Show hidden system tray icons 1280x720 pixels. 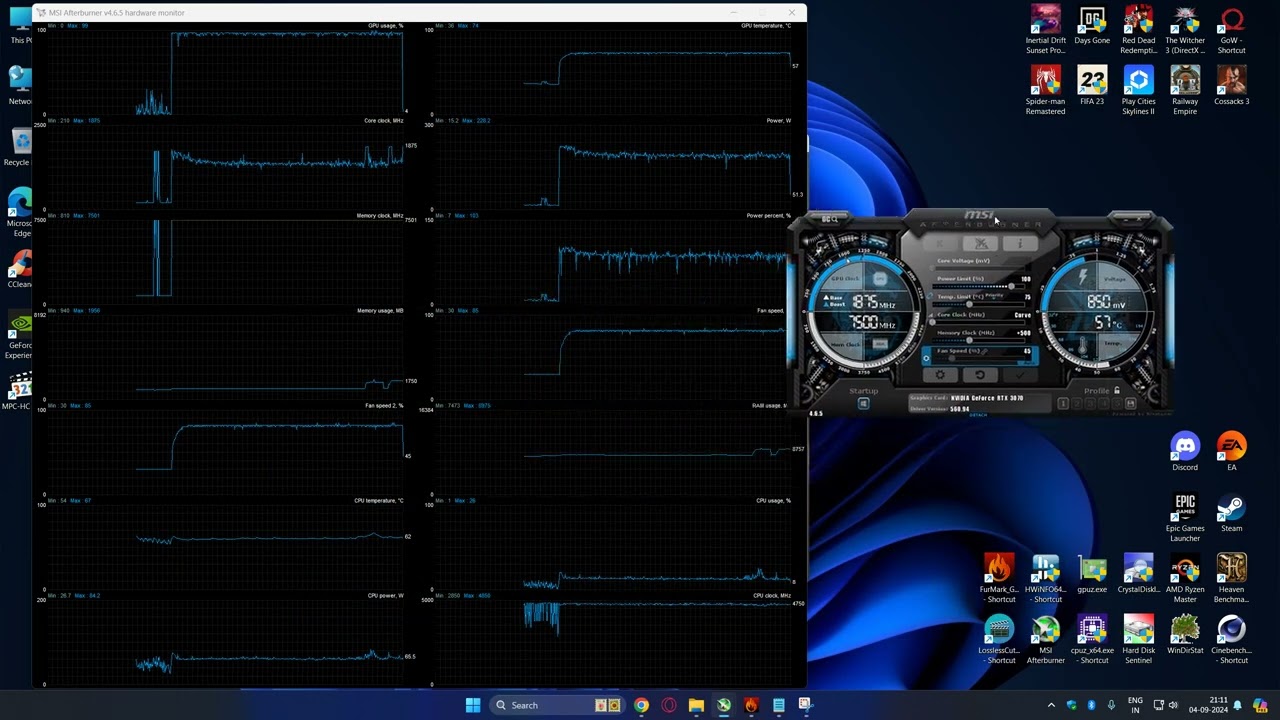pyautogui.click(x=1051, y=705)
